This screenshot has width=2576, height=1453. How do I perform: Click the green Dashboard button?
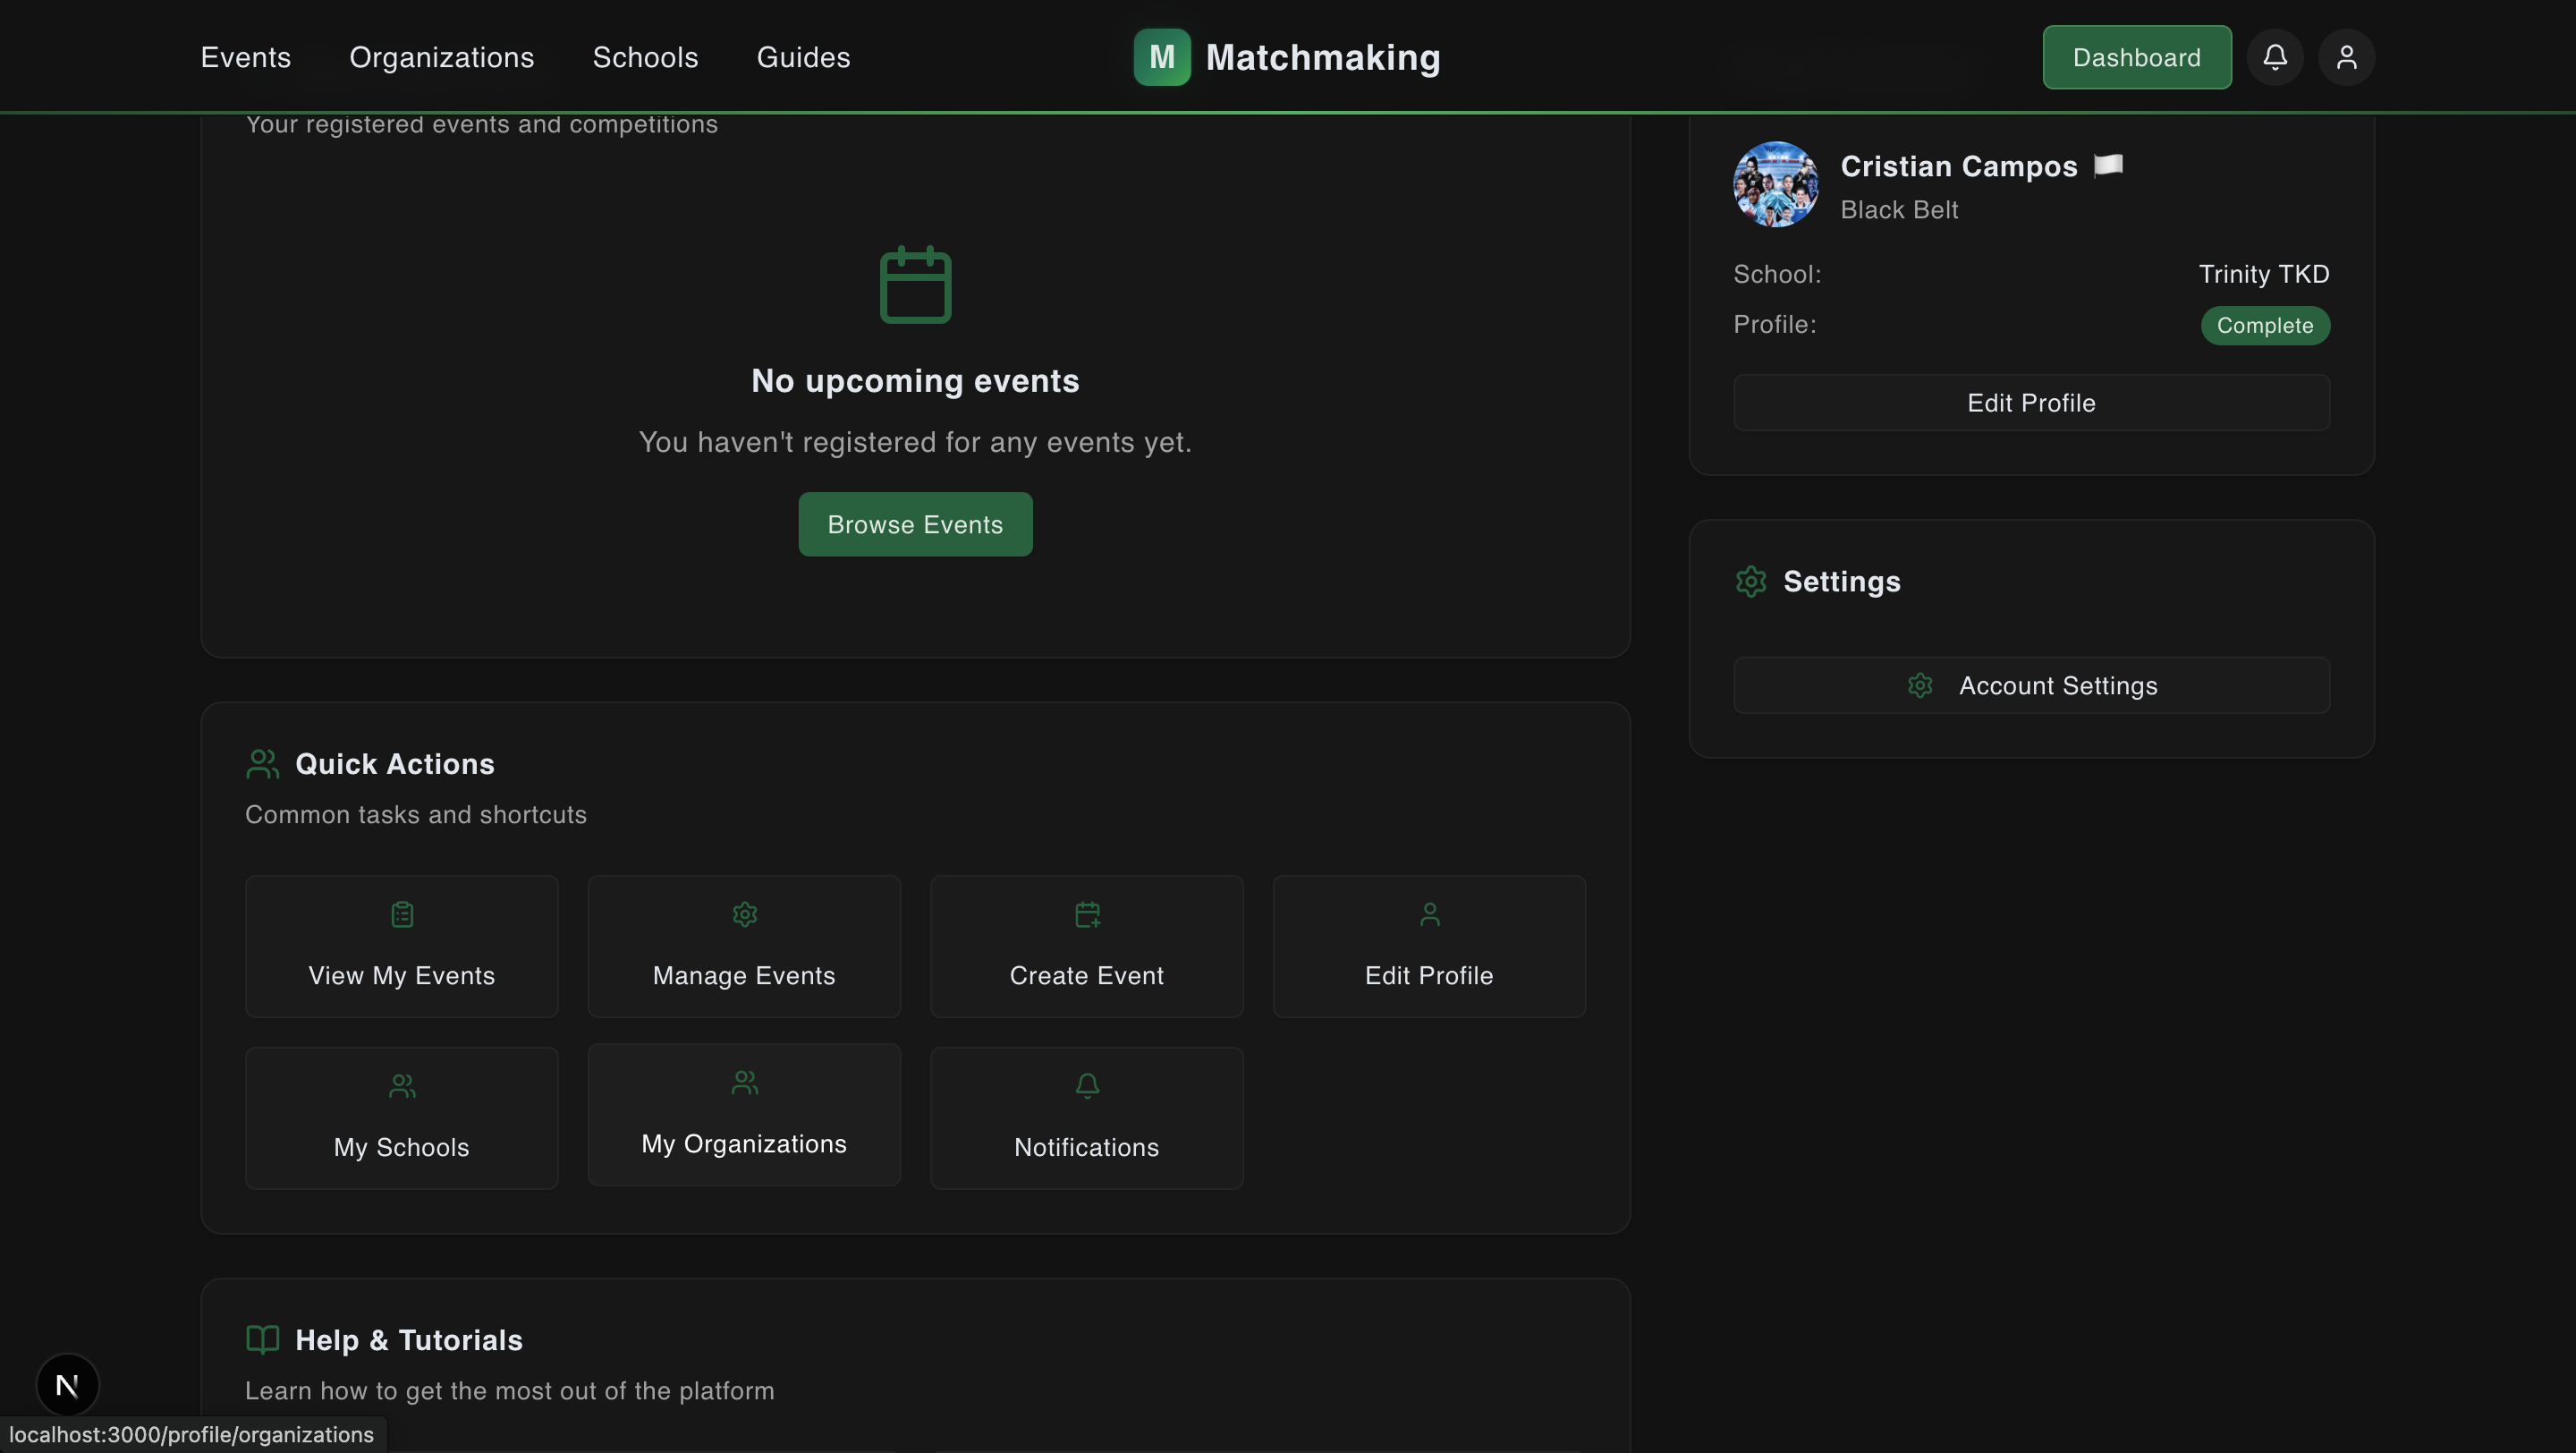tap(2137, 57)
